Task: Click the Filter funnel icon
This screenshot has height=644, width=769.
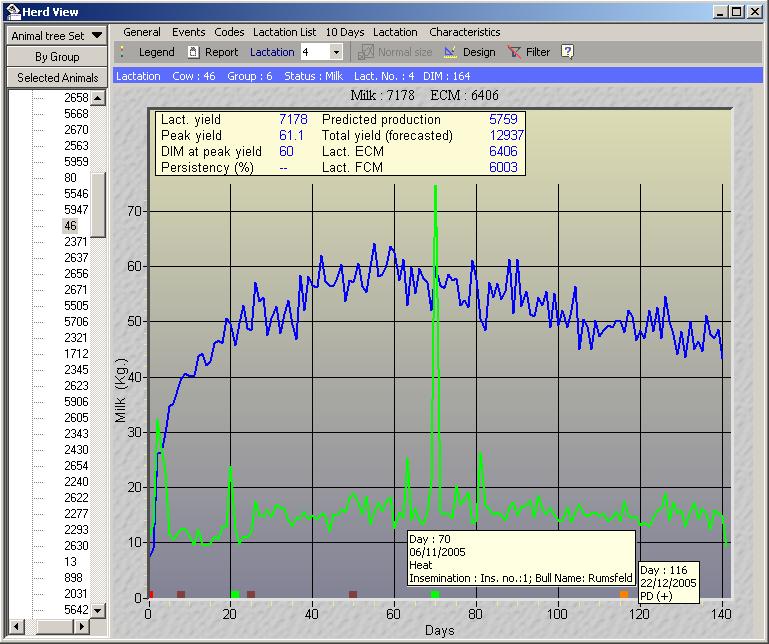Action: [x=514, y=52]
